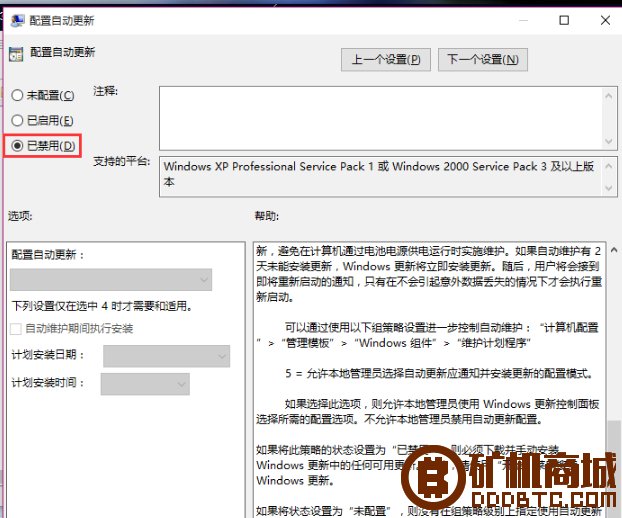The height and width of the screenshot is (518, 622).
Task: Open the 计划安装日期 dropdown
Action: 166,356
